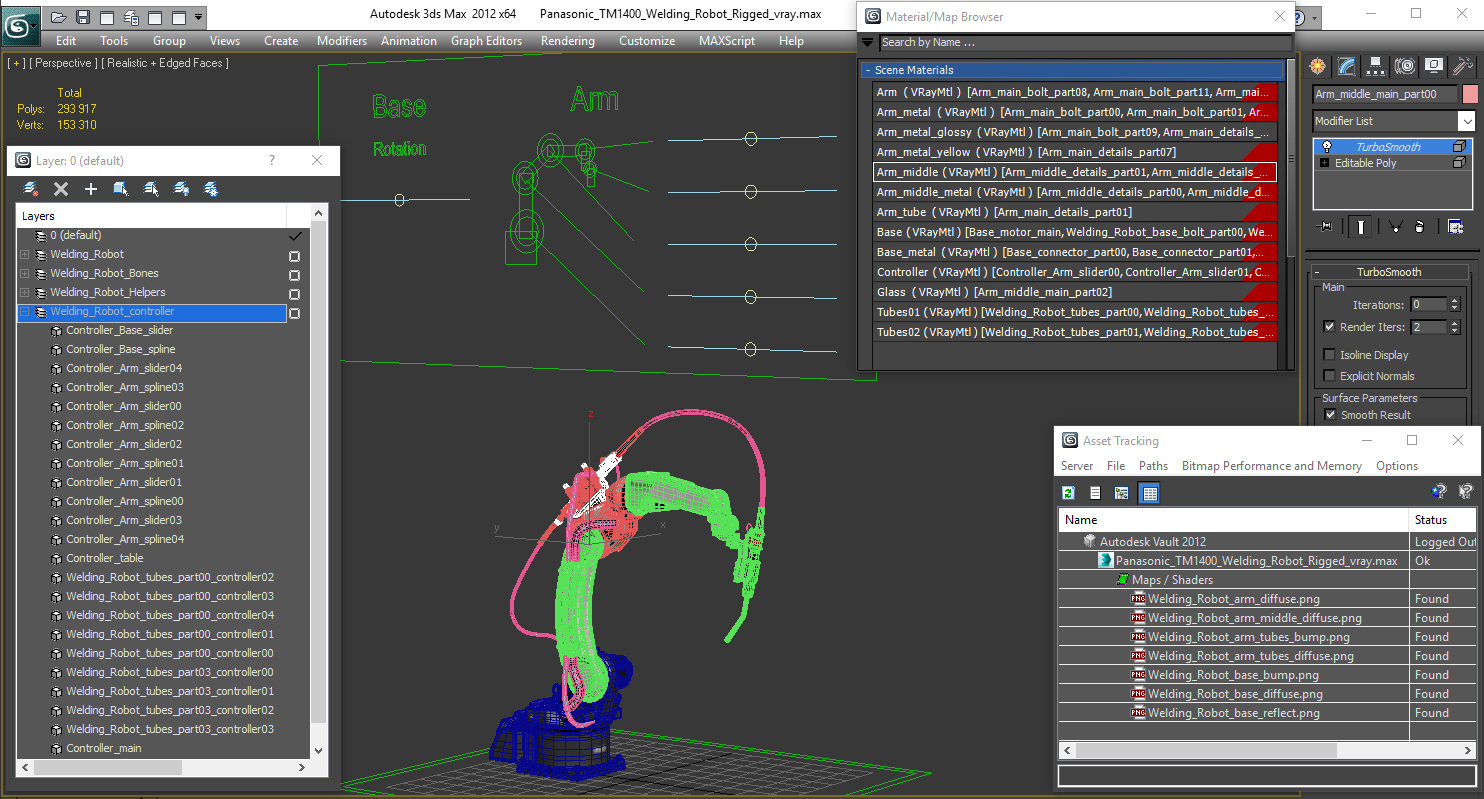
Task: Click Render Iters spinner down arrow
Action: pos(1454,331)
